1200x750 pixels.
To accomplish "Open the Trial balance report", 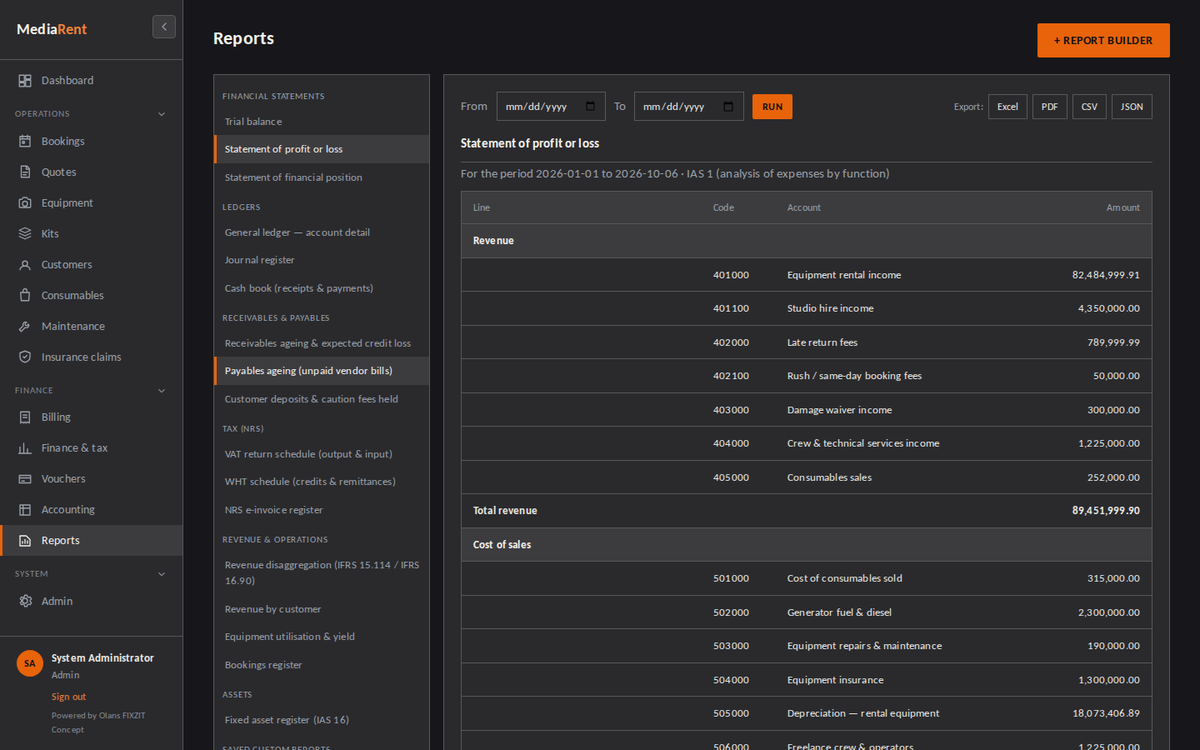I will (322, 122).
